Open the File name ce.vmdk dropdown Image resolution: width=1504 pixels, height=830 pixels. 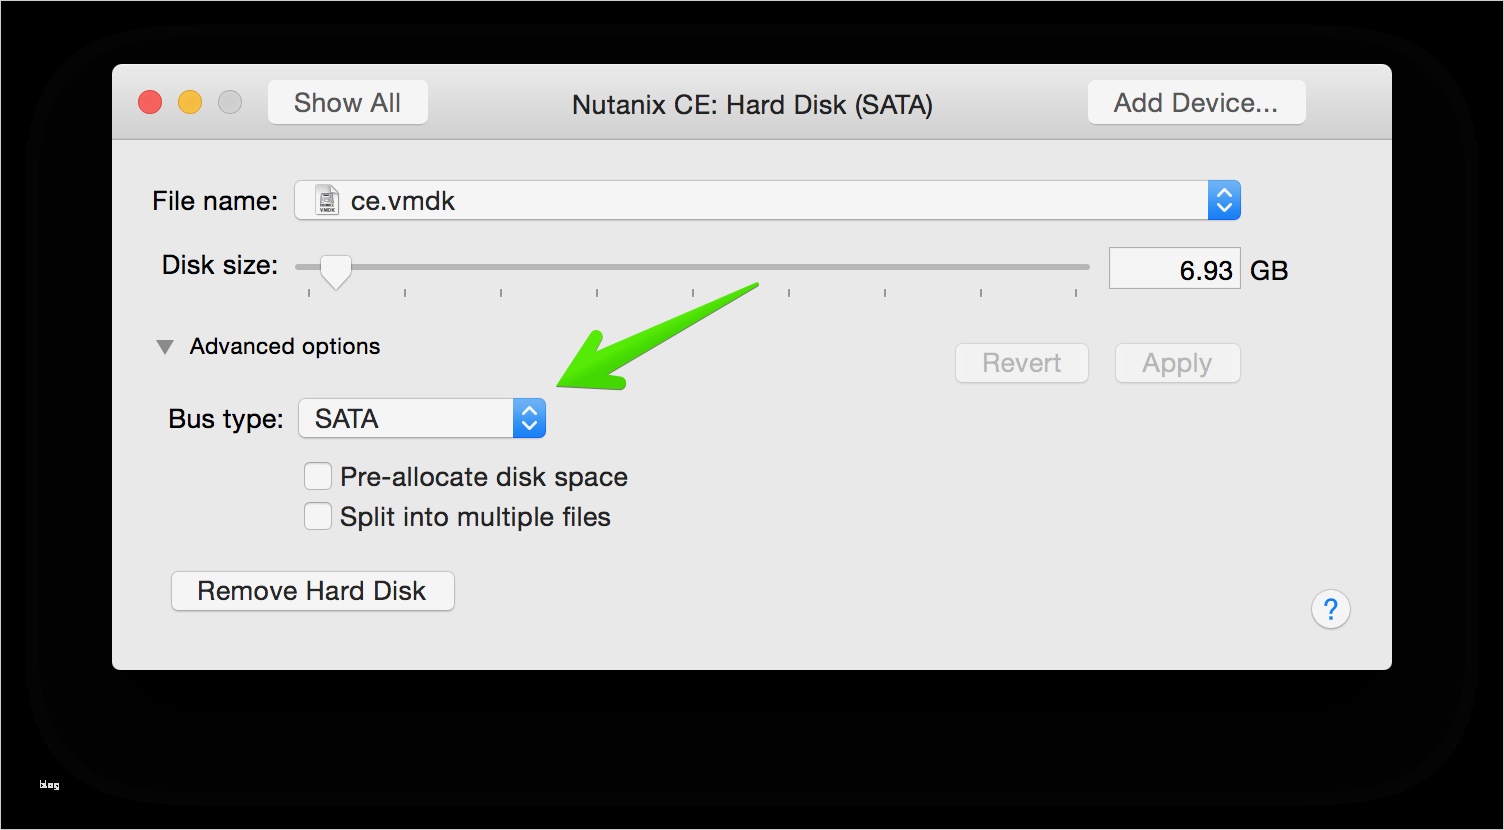click(x=750, y=200)
